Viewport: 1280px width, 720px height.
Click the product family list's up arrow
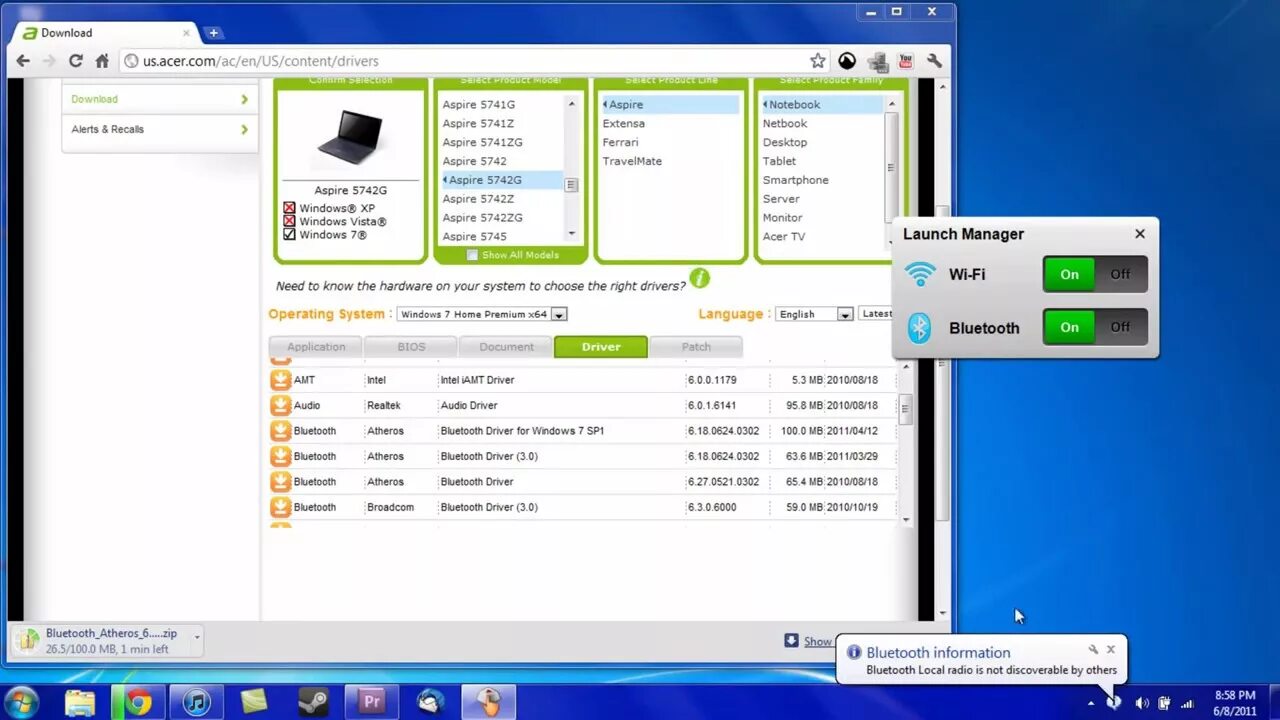click(x=891, y=104)
